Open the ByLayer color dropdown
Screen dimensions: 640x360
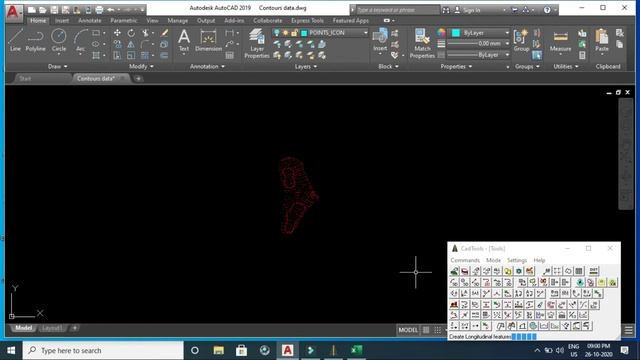tap(507, 33)
